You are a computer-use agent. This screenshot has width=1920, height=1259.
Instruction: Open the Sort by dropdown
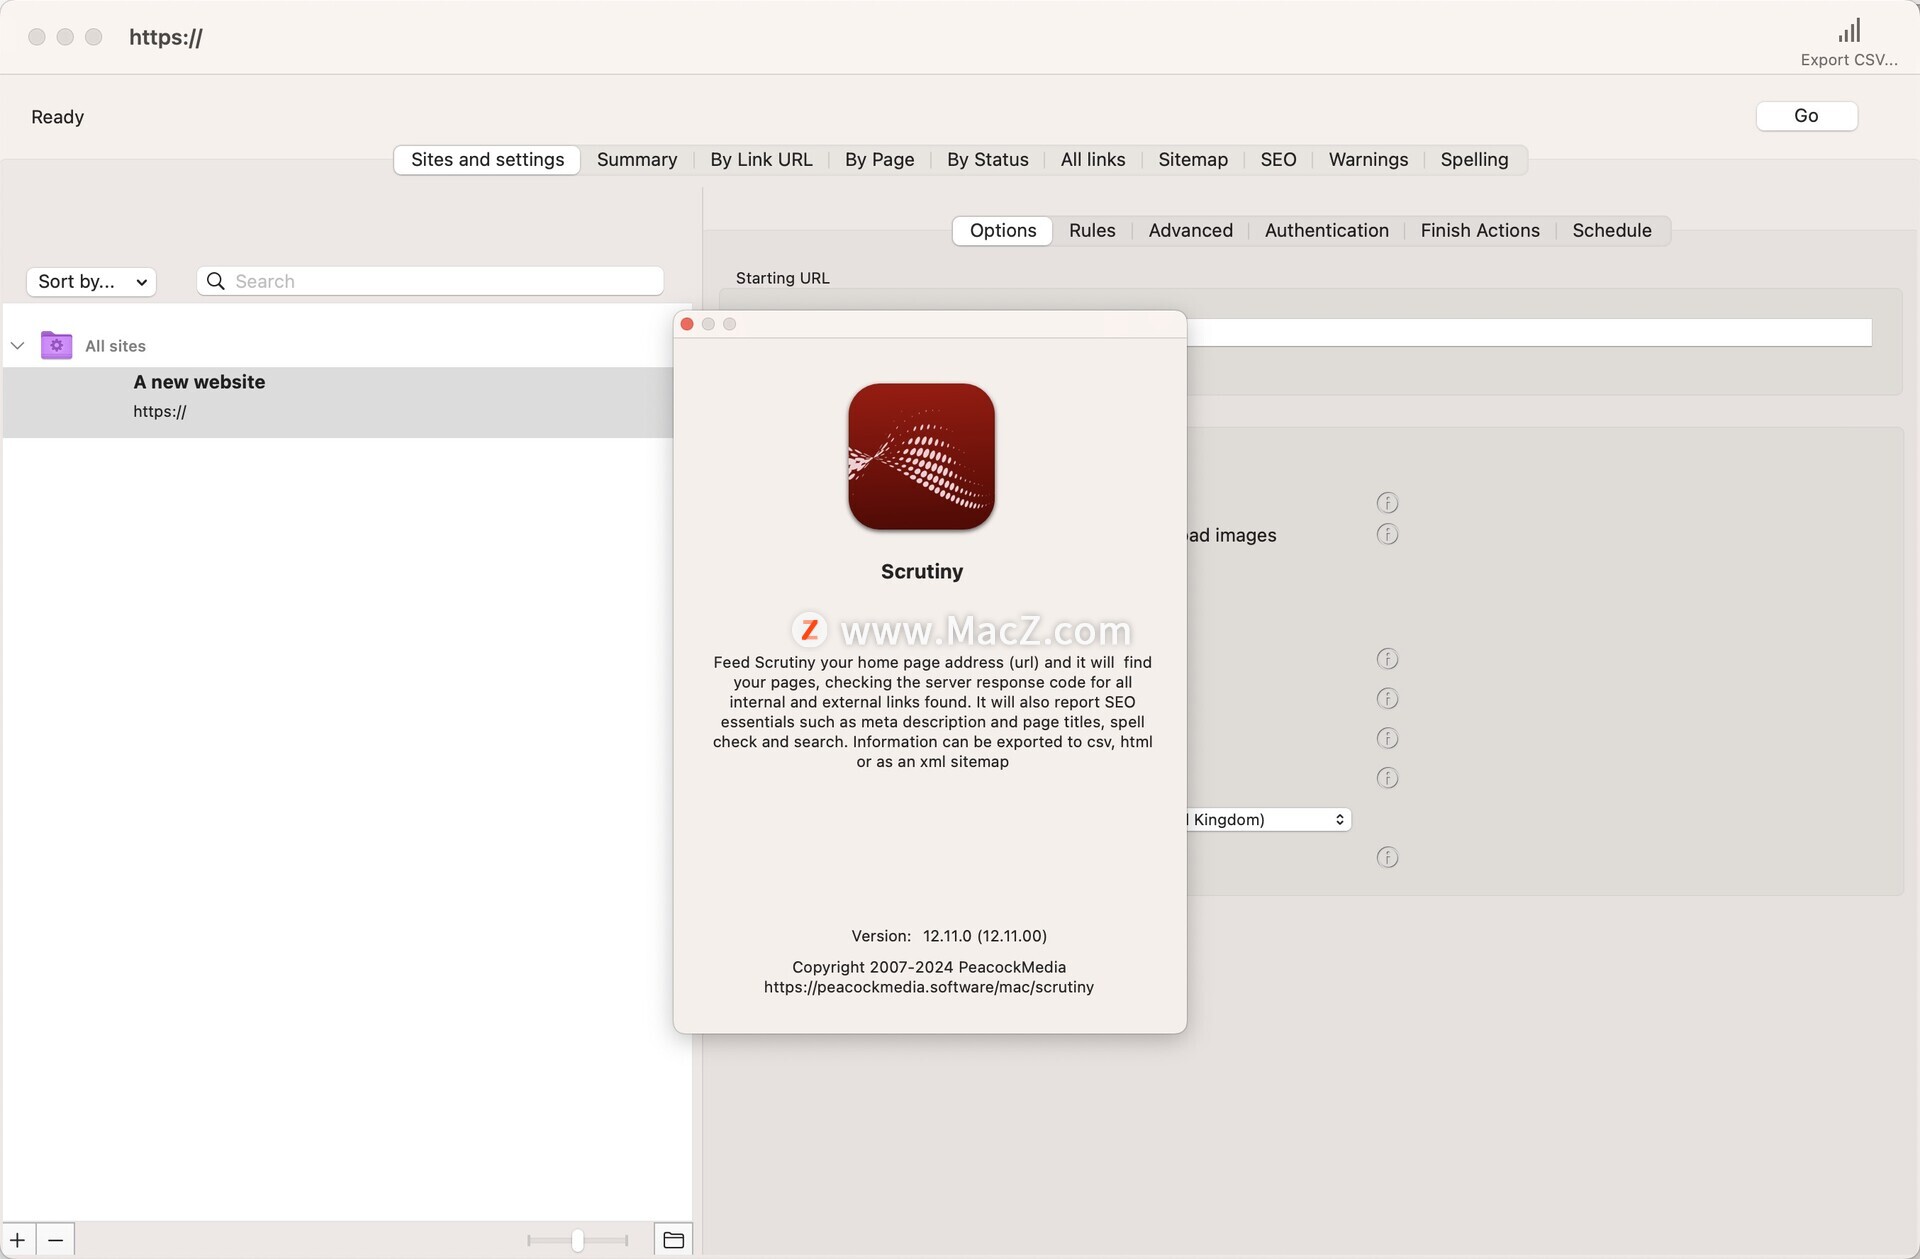(x=91, y=282)
